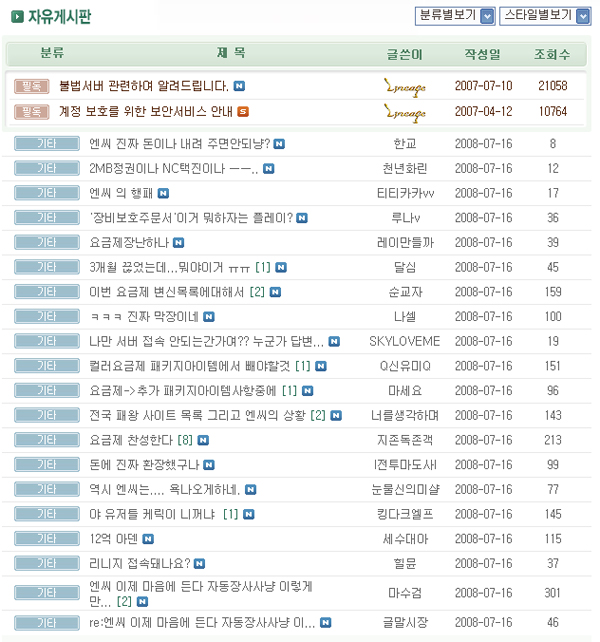Screen dimensions: 600x642
Task: Open post 불법서버 관련하여 알려드립니다
Action: coord(144,86)
